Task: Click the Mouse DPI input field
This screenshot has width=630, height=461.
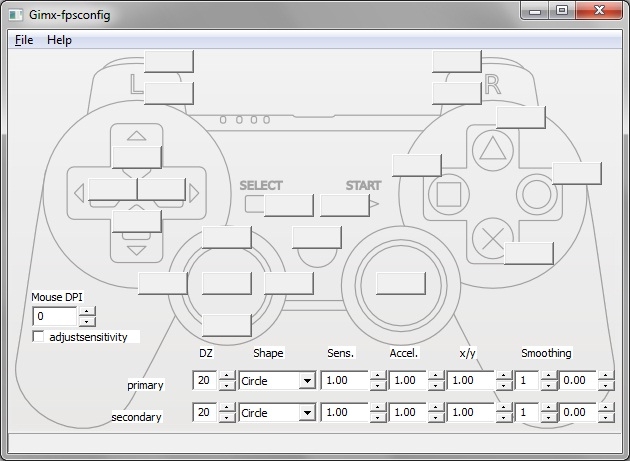Action: pos(55,316)
